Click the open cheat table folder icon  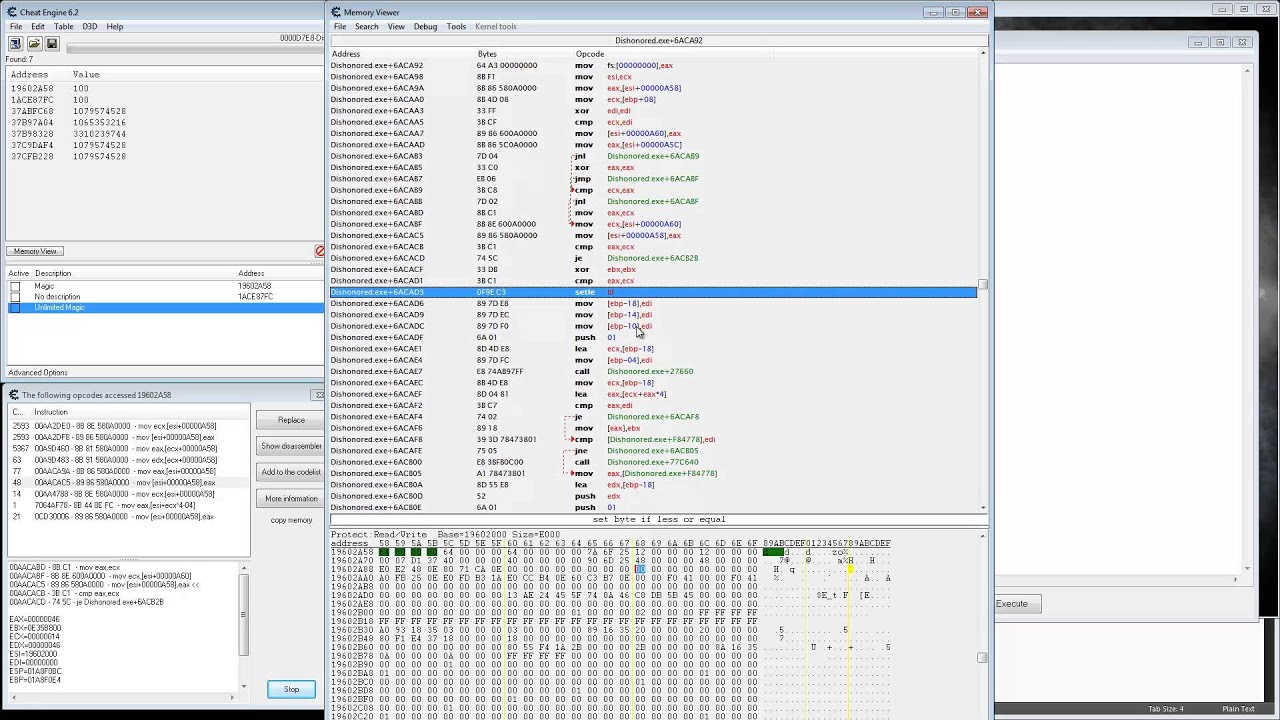(x=34, y=44)
